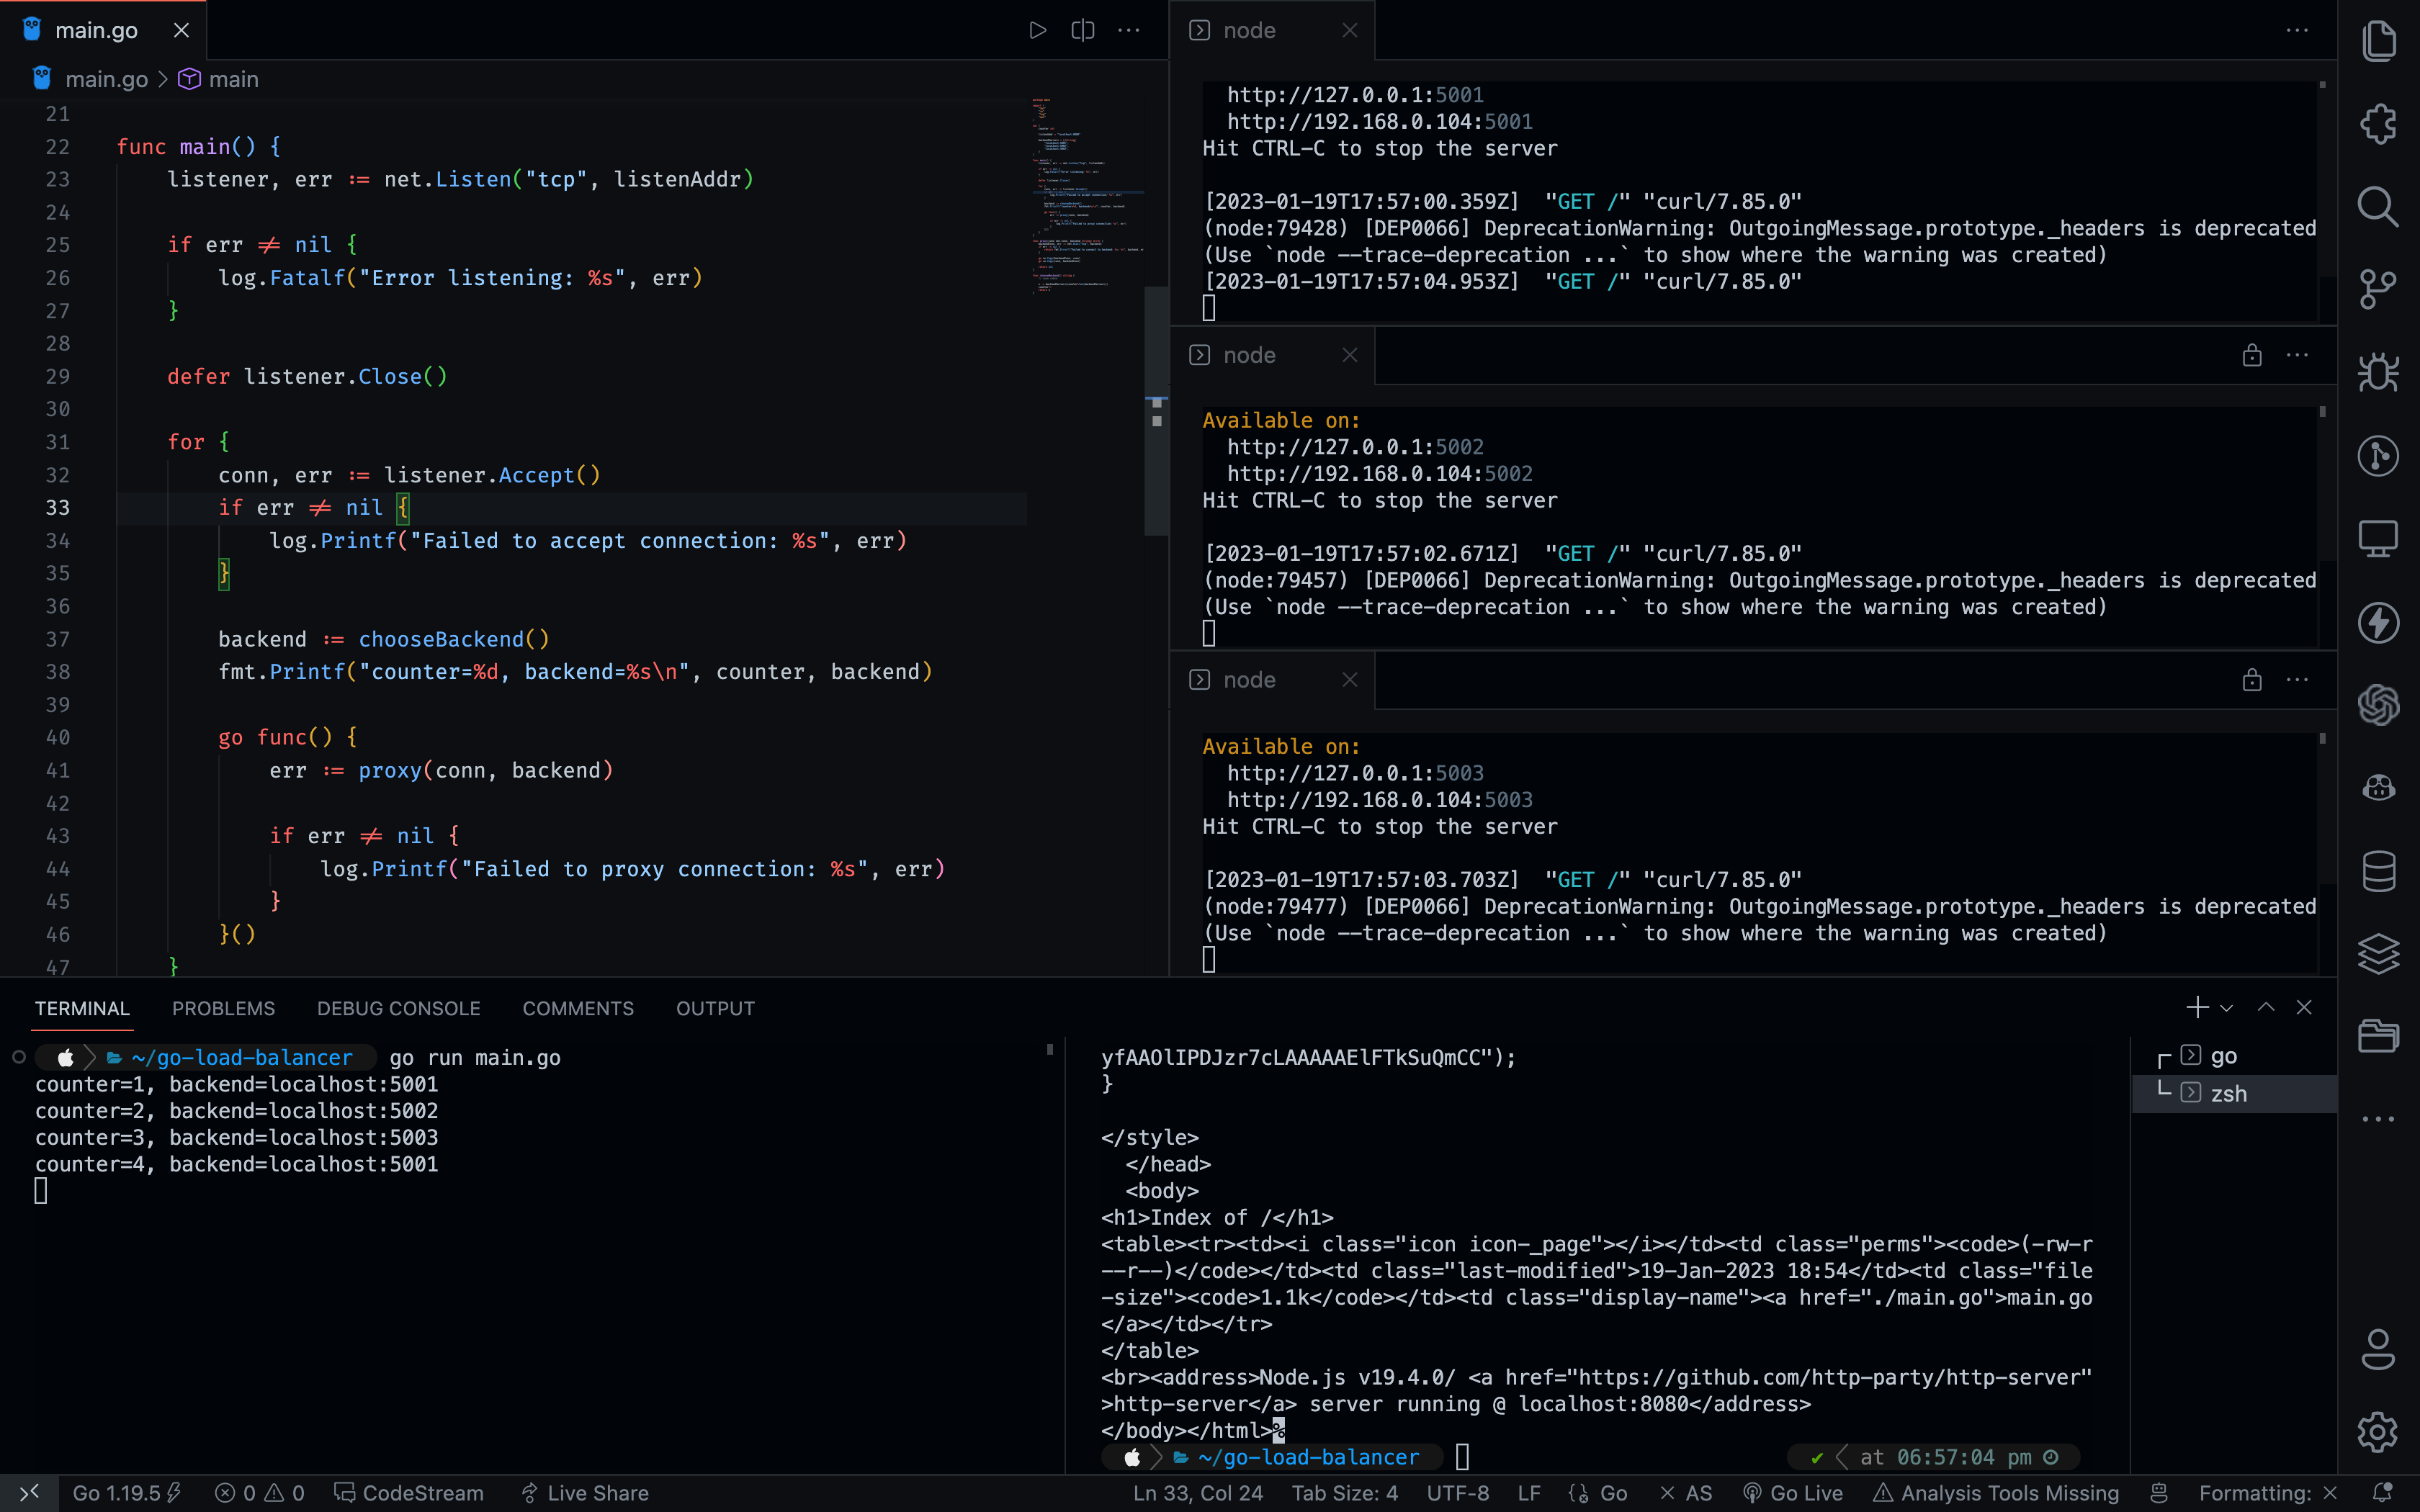
Task: Split the editor to the right
Action: (1082, 30)
